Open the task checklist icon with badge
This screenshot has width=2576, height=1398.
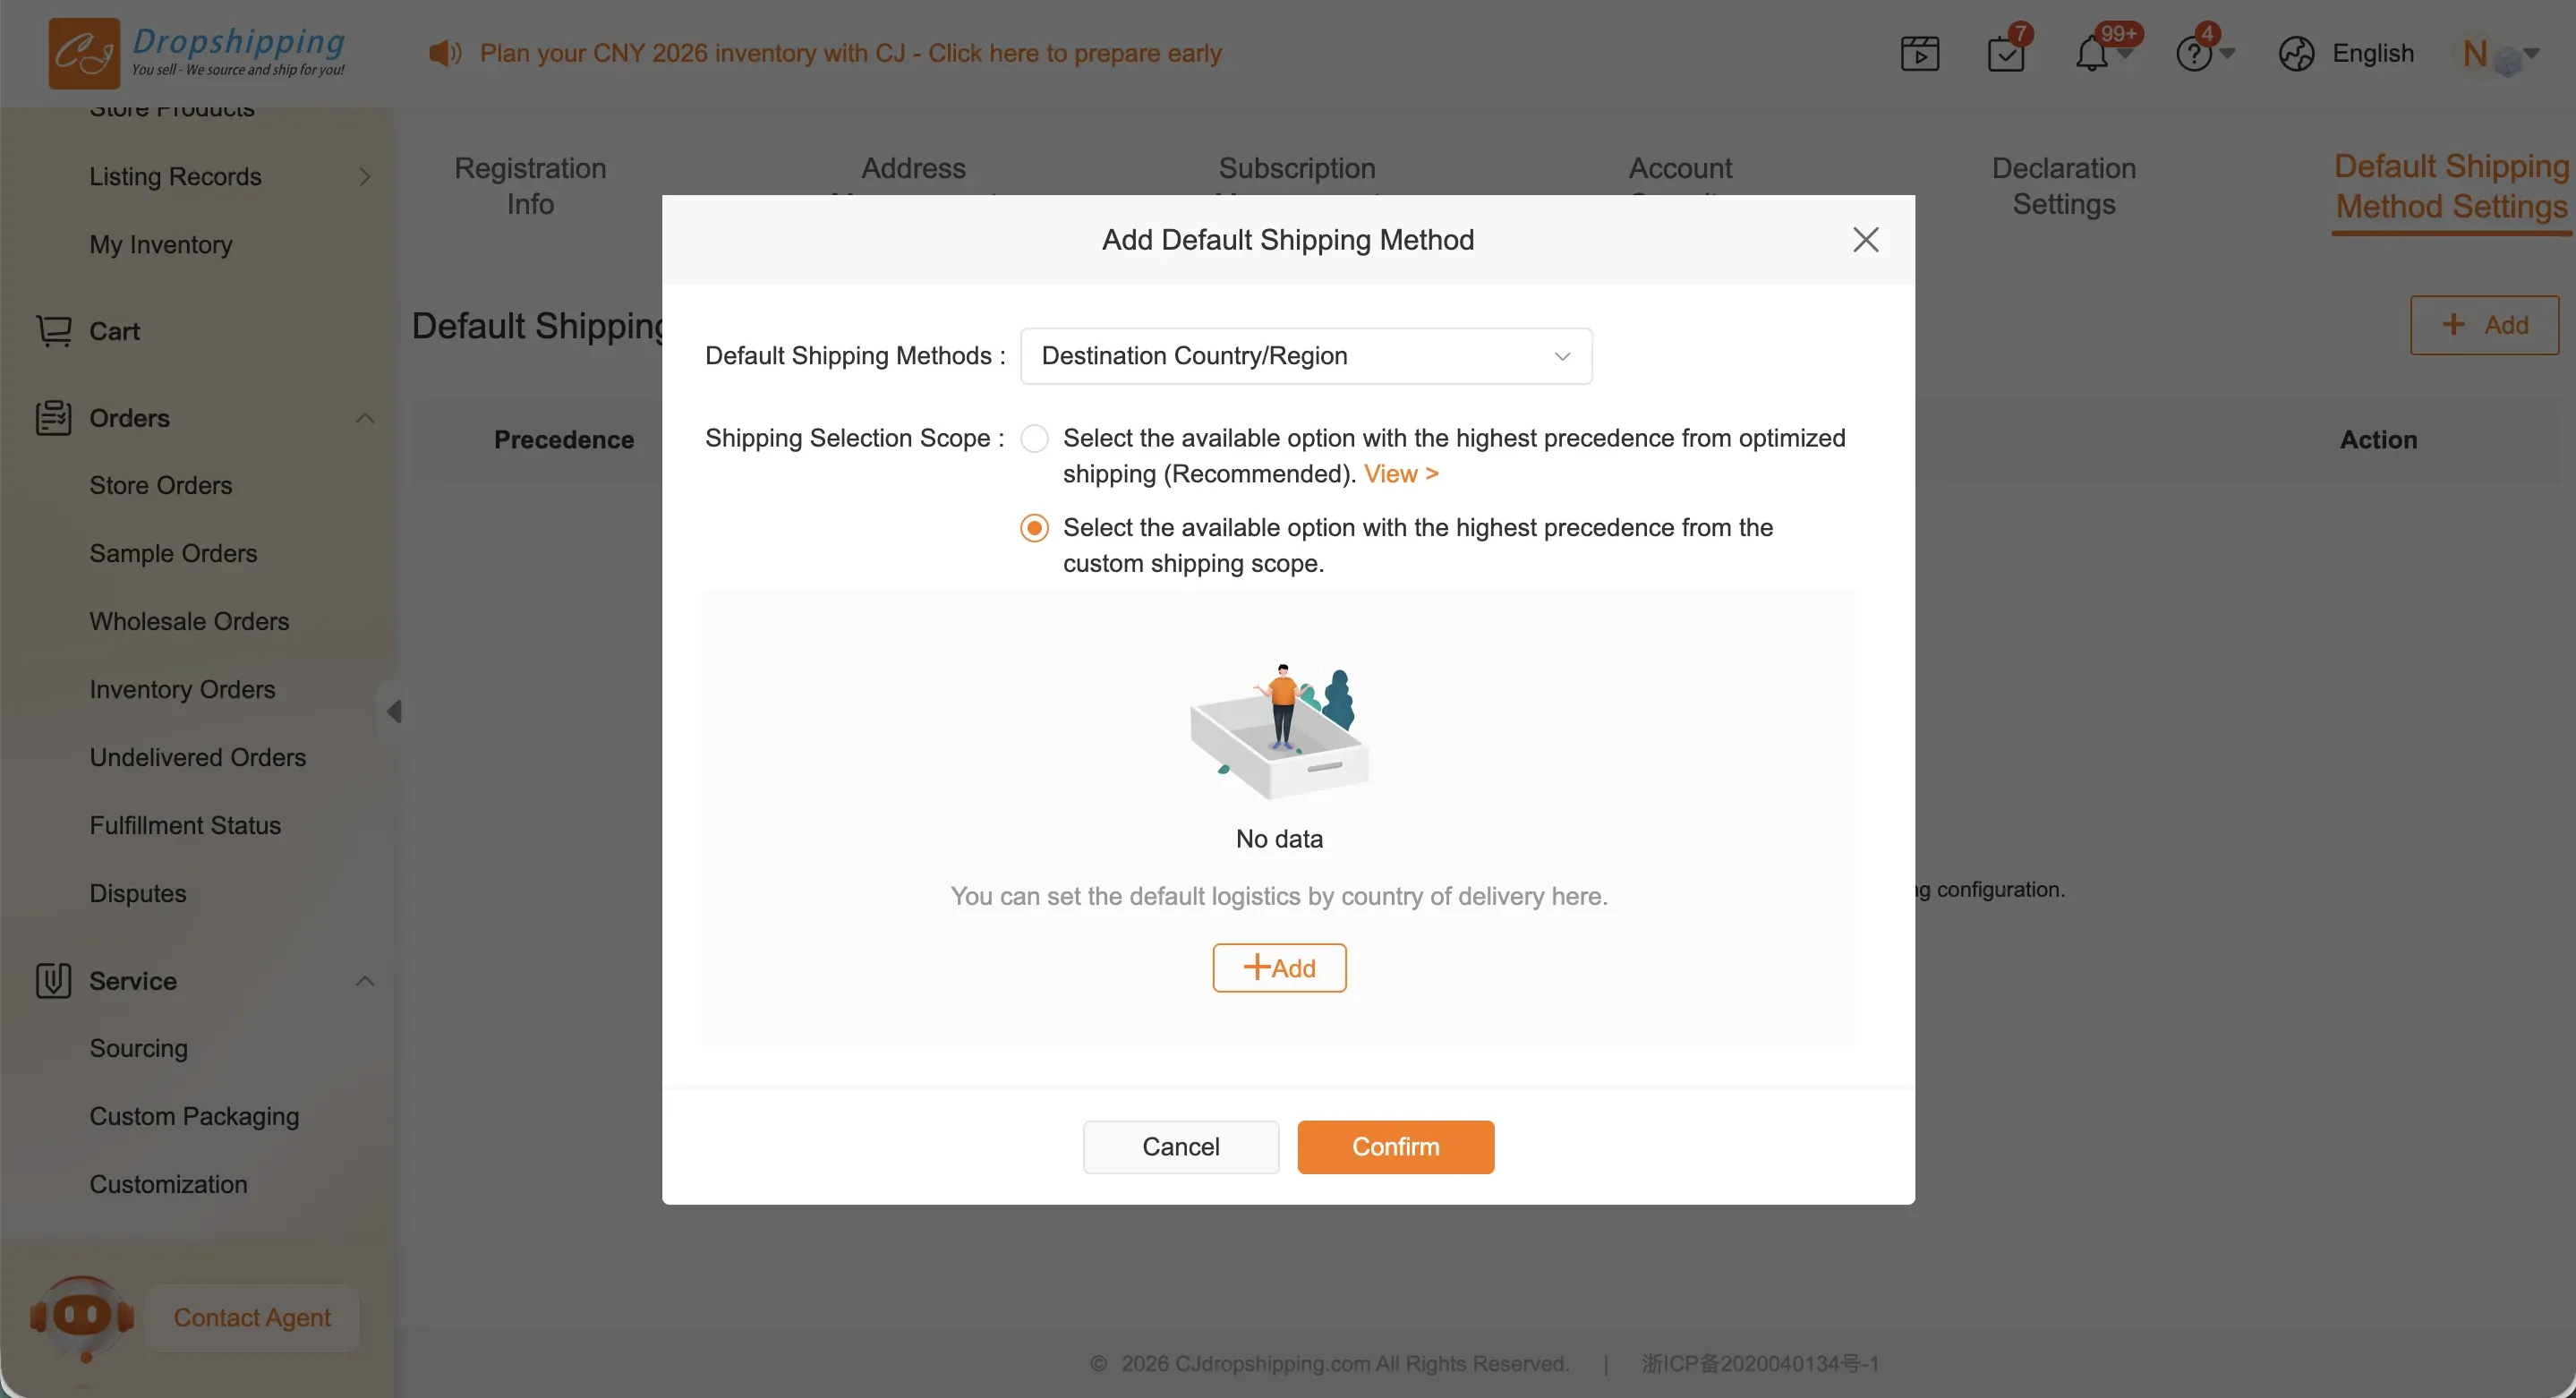pyautogui.click(x=2005, y=54)
